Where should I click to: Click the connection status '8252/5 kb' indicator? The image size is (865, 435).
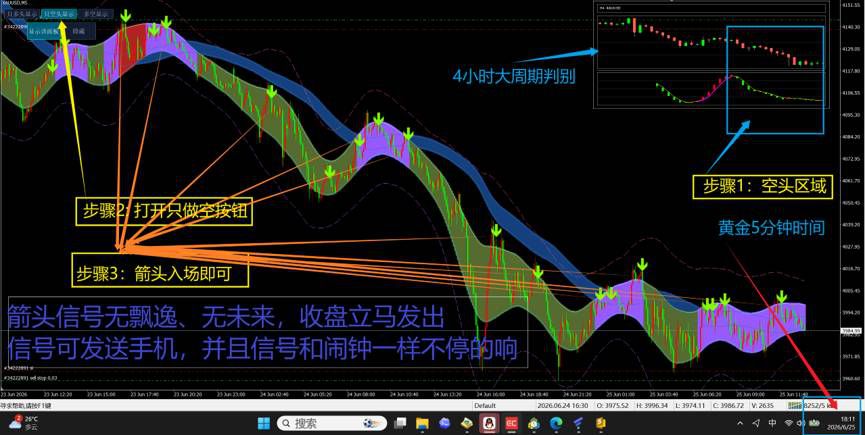(813, 405)
